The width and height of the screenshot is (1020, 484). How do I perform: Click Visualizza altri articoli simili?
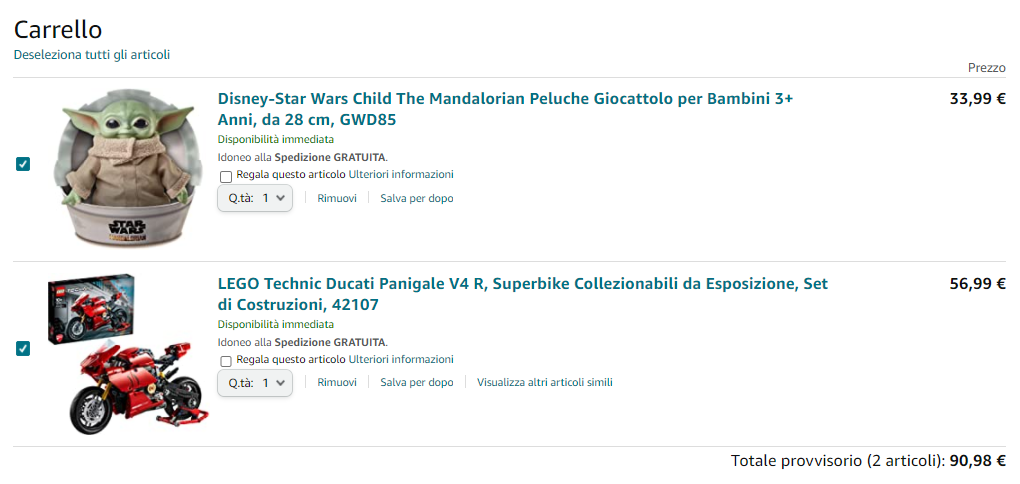pos(544,382)
